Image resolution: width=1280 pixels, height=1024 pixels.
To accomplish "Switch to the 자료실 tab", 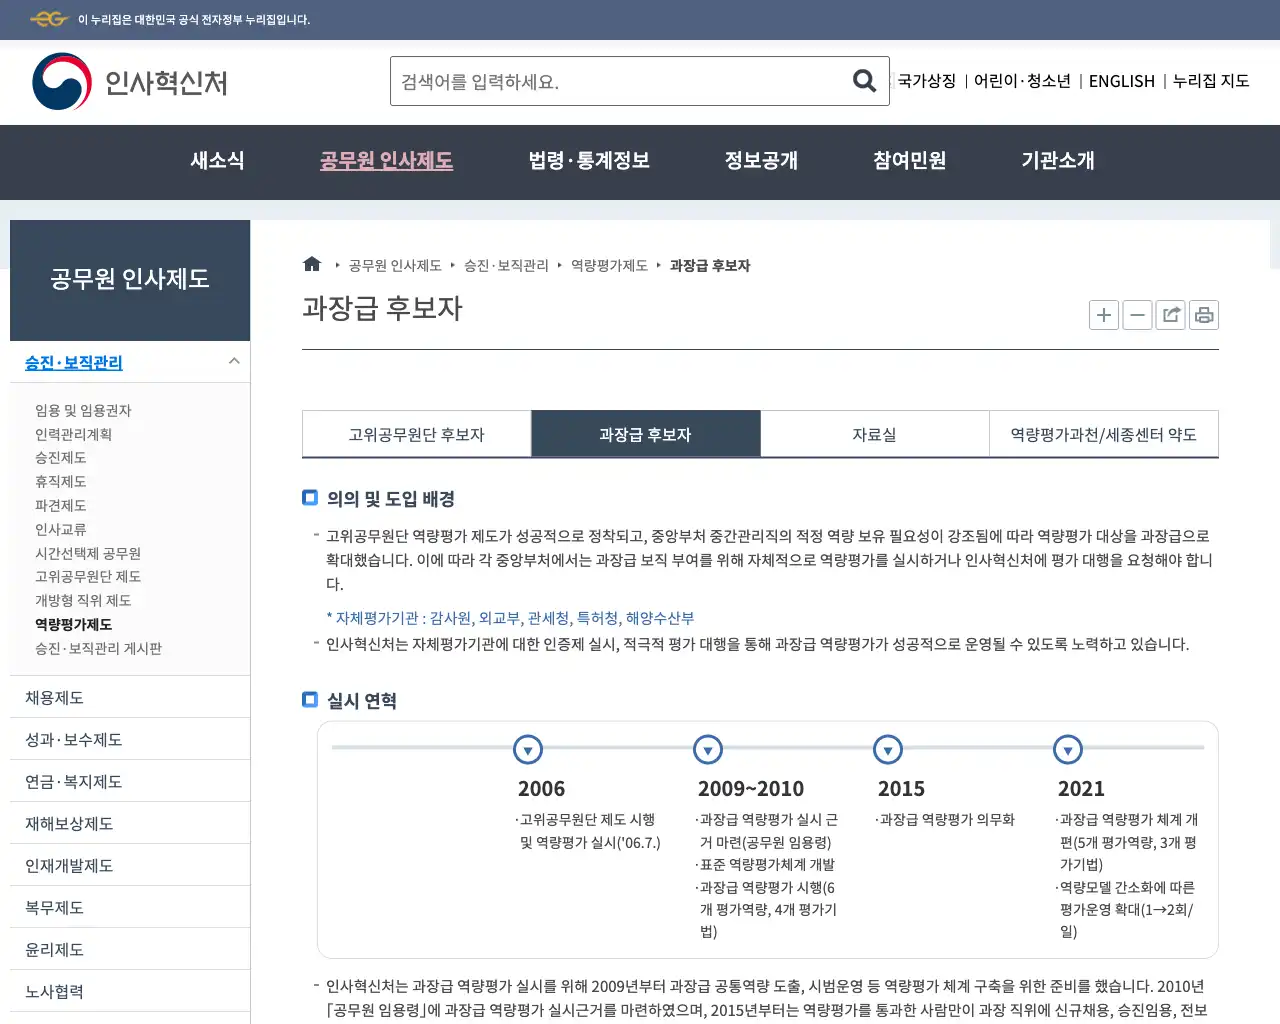I will tap(874, 434).
